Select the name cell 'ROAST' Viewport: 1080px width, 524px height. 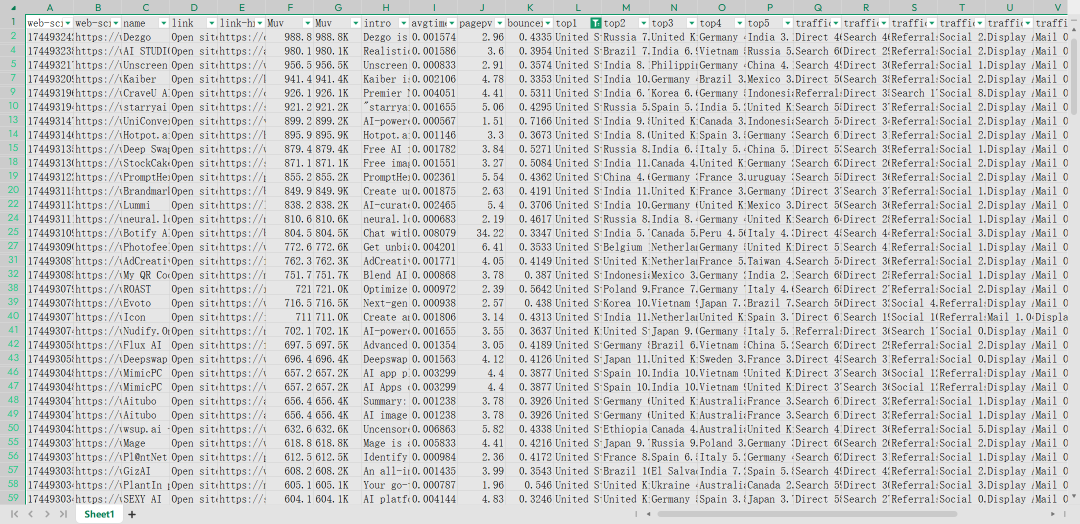(x=145, y=289)
